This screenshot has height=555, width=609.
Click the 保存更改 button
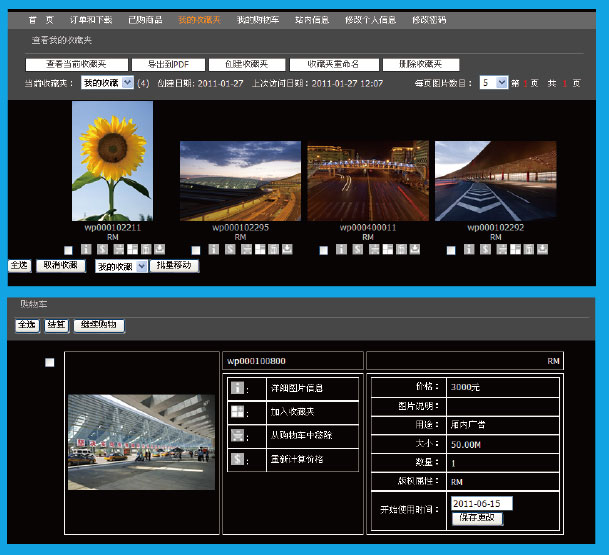477,518
